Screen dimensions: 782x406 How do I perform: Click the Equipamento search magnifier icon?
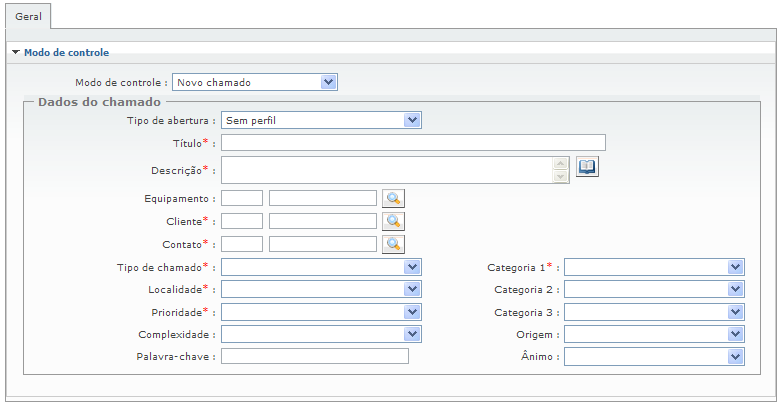pos(393,198)
